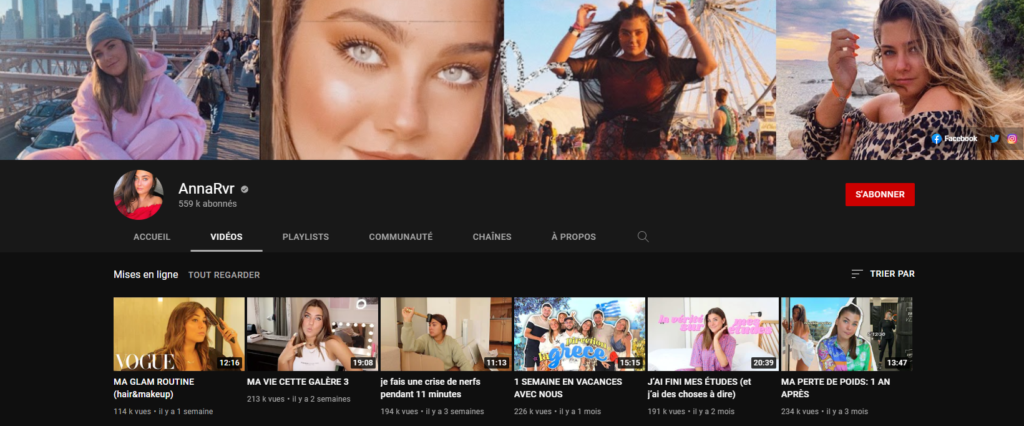The width and height of the screenshot is (1024, 426).
Task: Click the channel search magnifier icon
Action: tap(643, 237)
